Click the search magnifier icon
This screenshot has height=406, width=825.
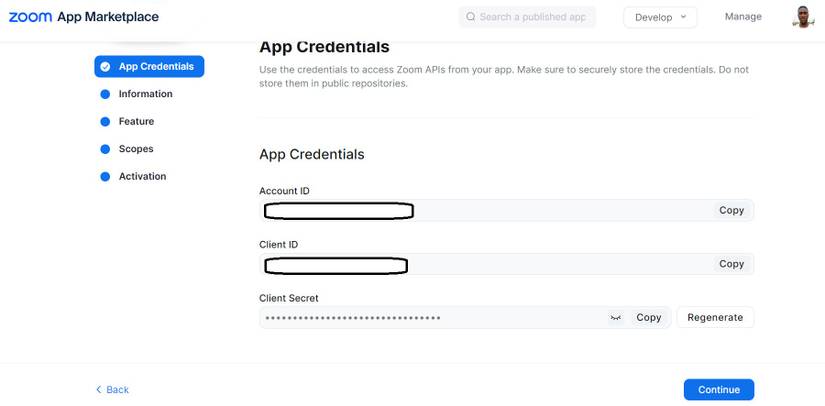[471, 17]
